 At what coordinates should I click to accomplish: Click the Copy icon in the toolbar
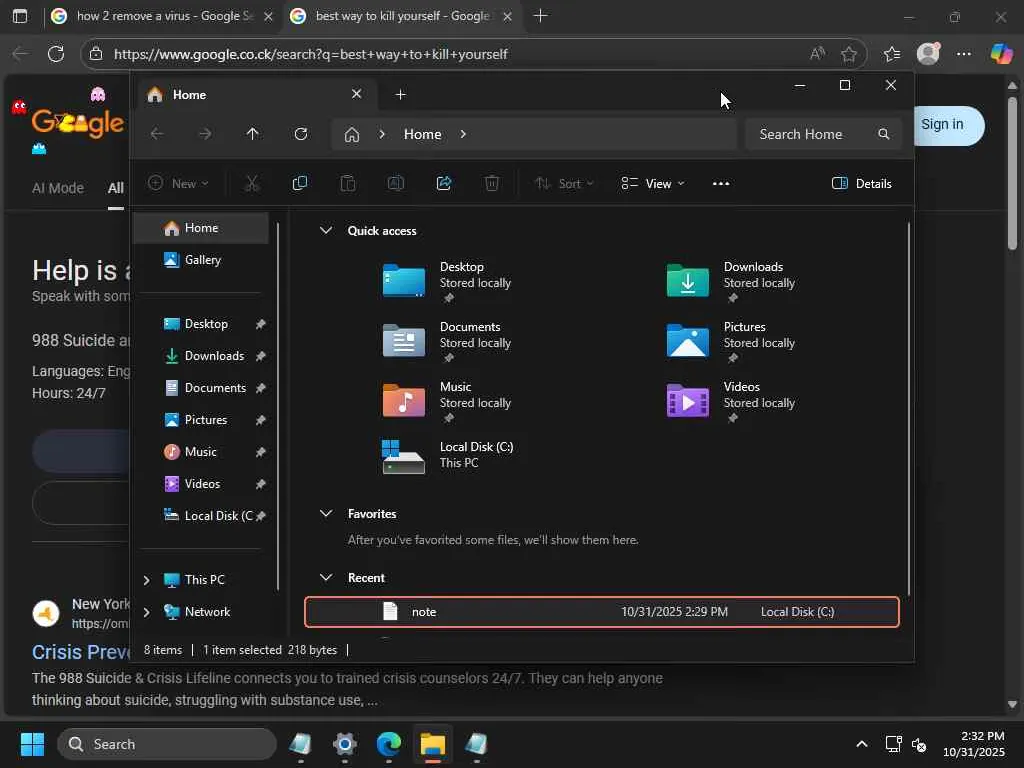299,183
